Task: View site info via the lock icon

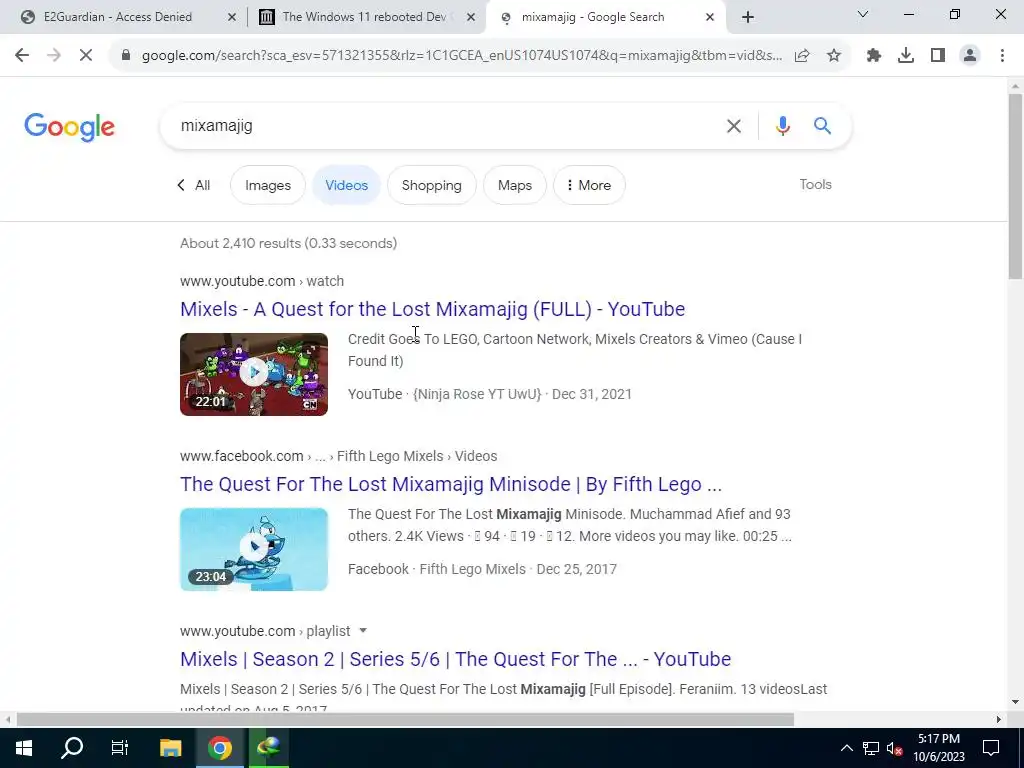Action: (126, 56)
